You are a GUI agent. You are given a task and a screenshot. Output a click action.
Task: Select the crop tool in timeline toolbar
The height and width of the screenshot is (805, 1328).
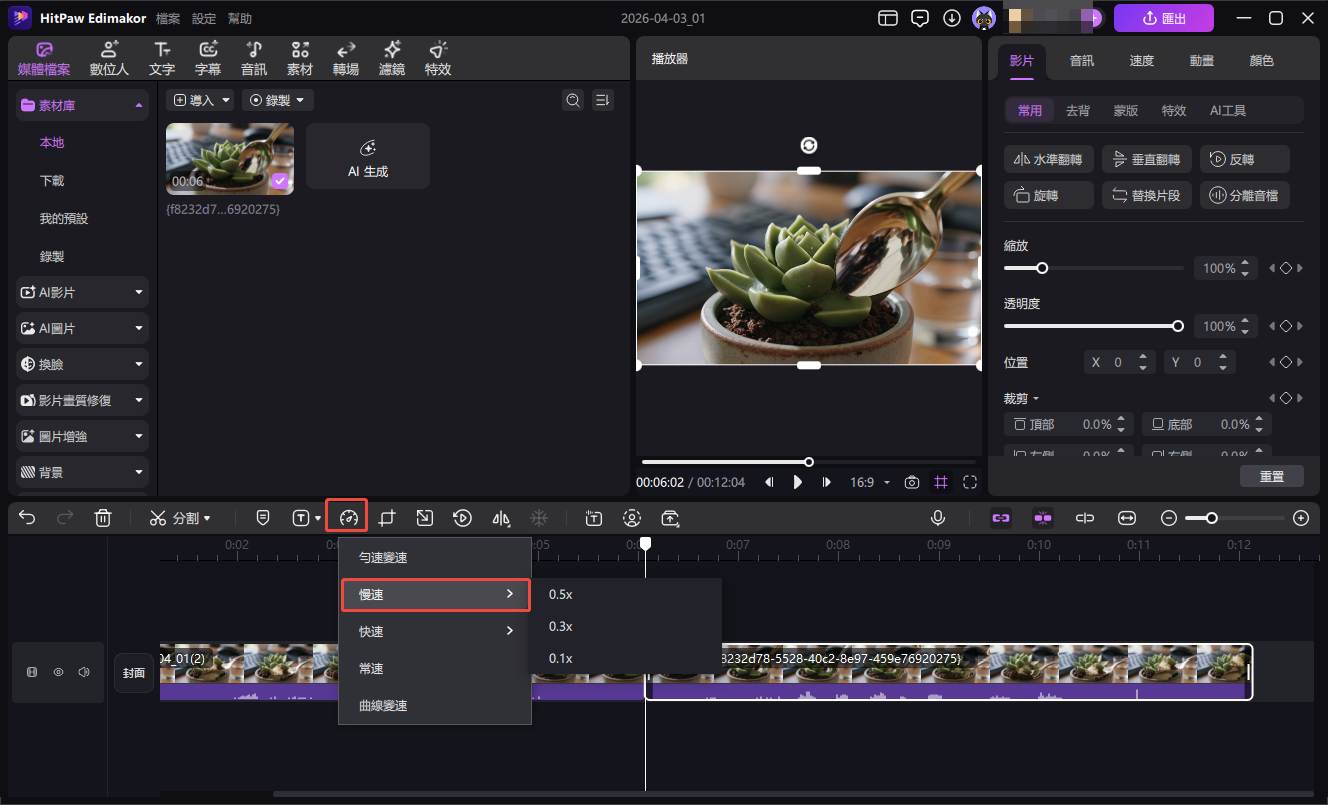coord(387,518)
